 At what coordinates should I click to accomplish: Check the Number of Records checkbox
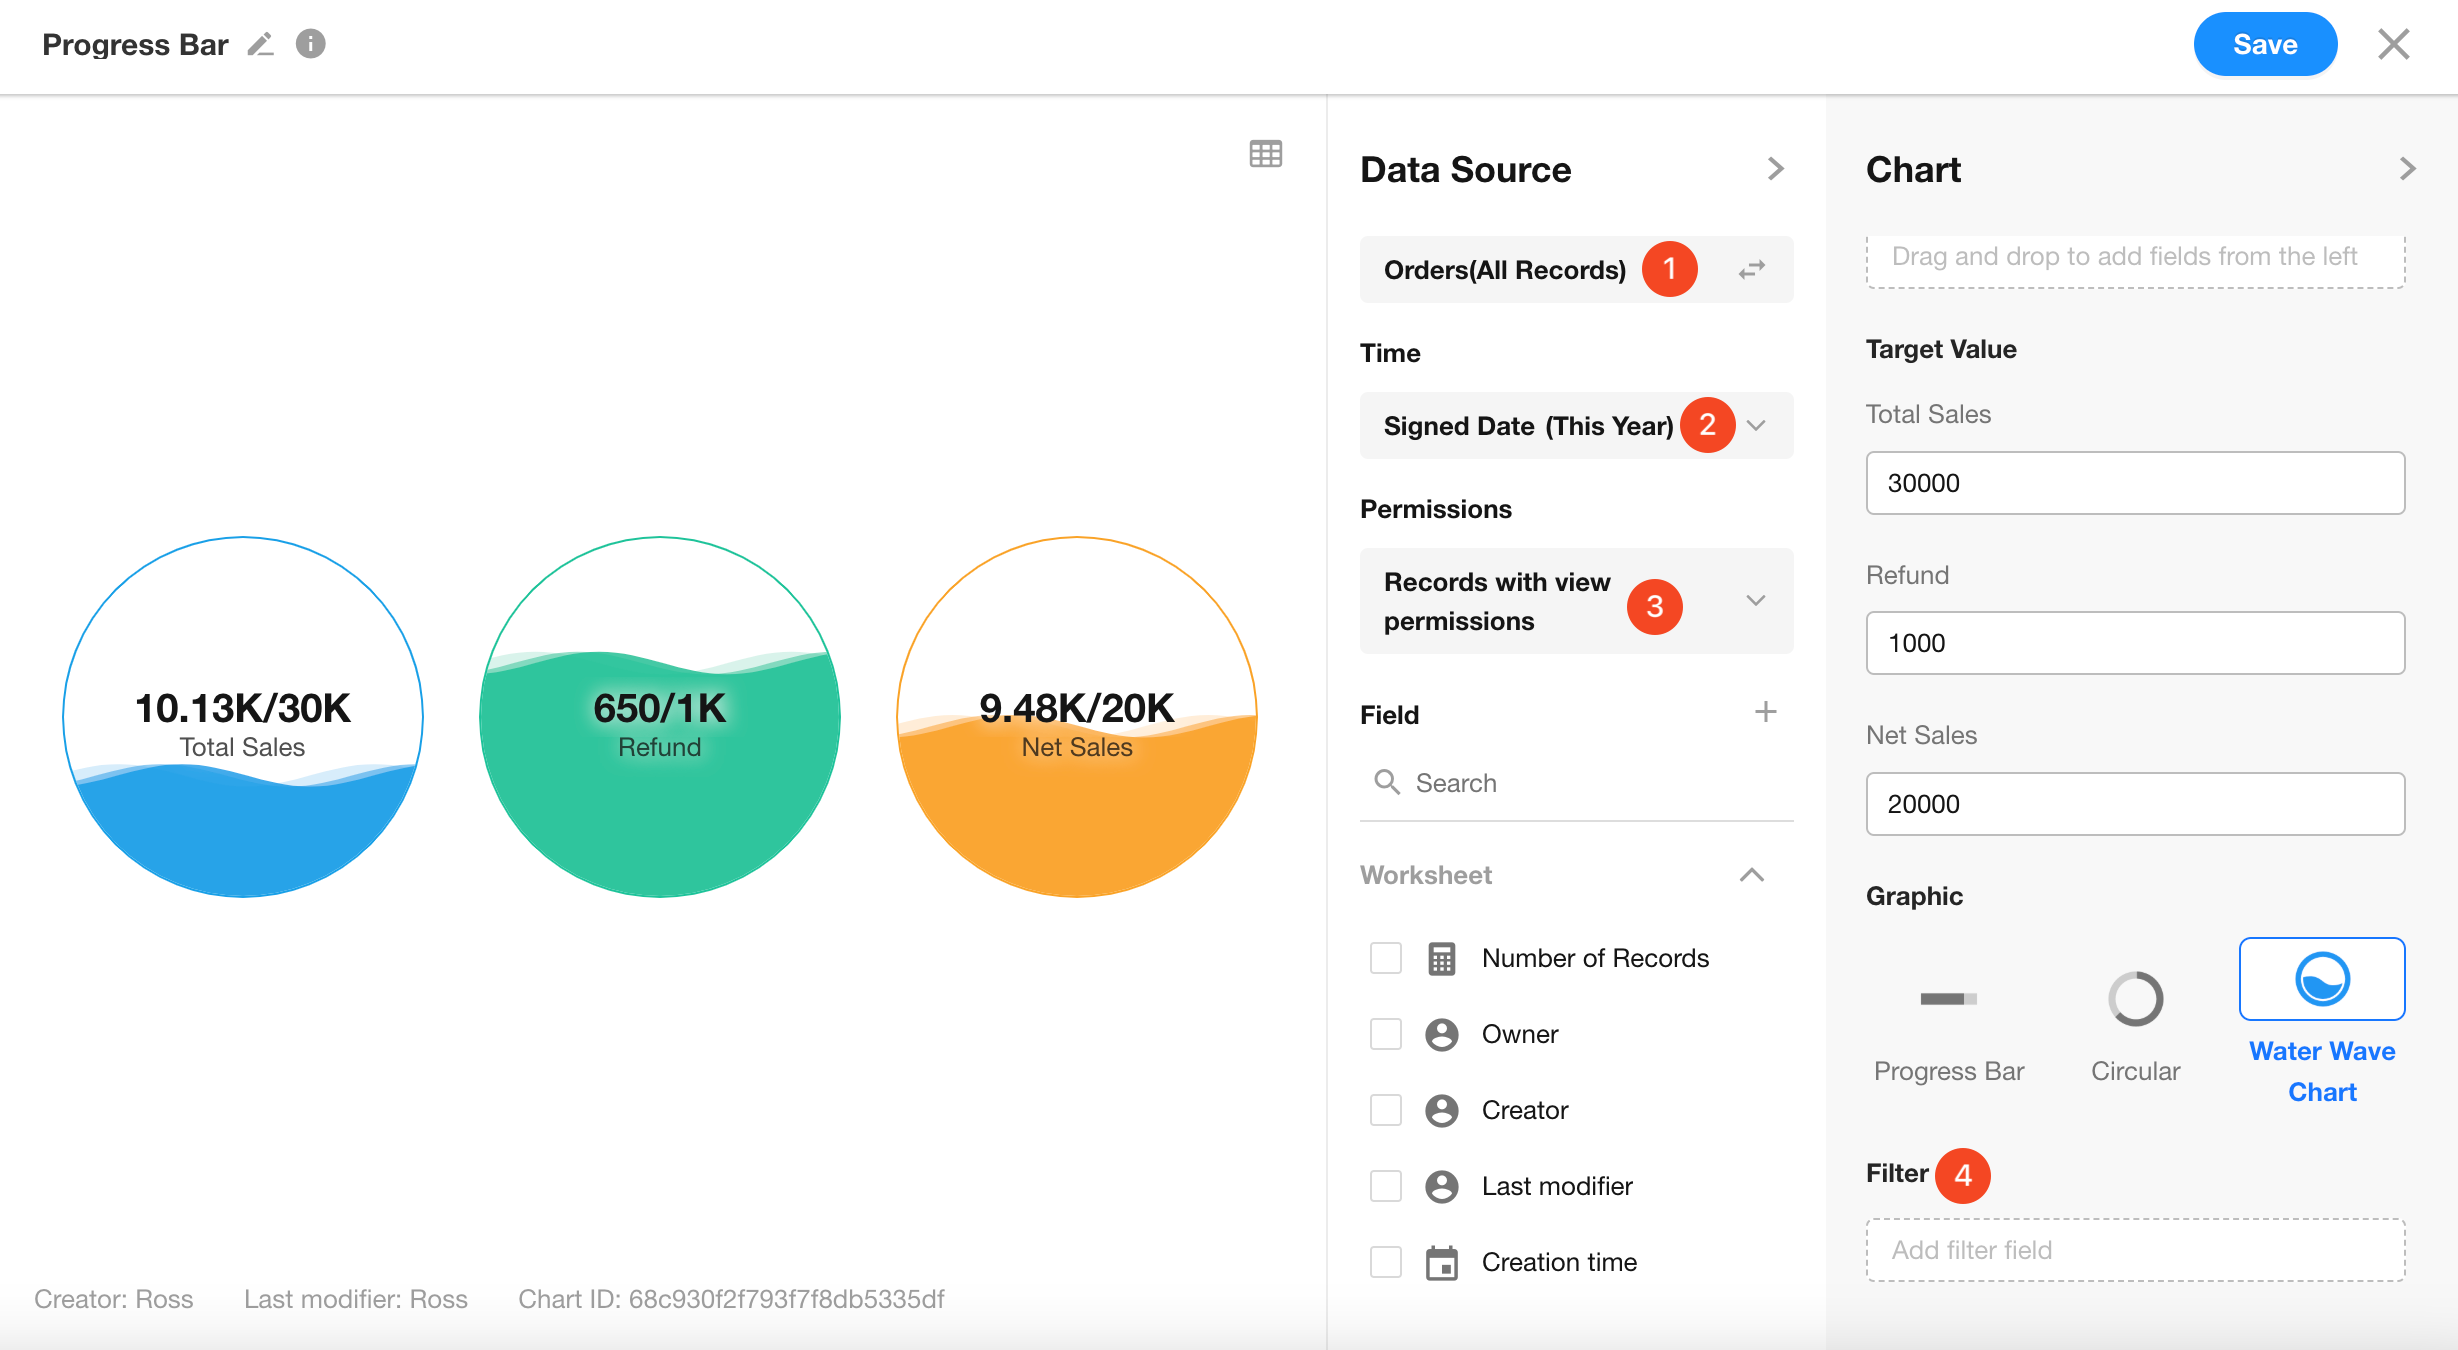[x=1386, y=958]
